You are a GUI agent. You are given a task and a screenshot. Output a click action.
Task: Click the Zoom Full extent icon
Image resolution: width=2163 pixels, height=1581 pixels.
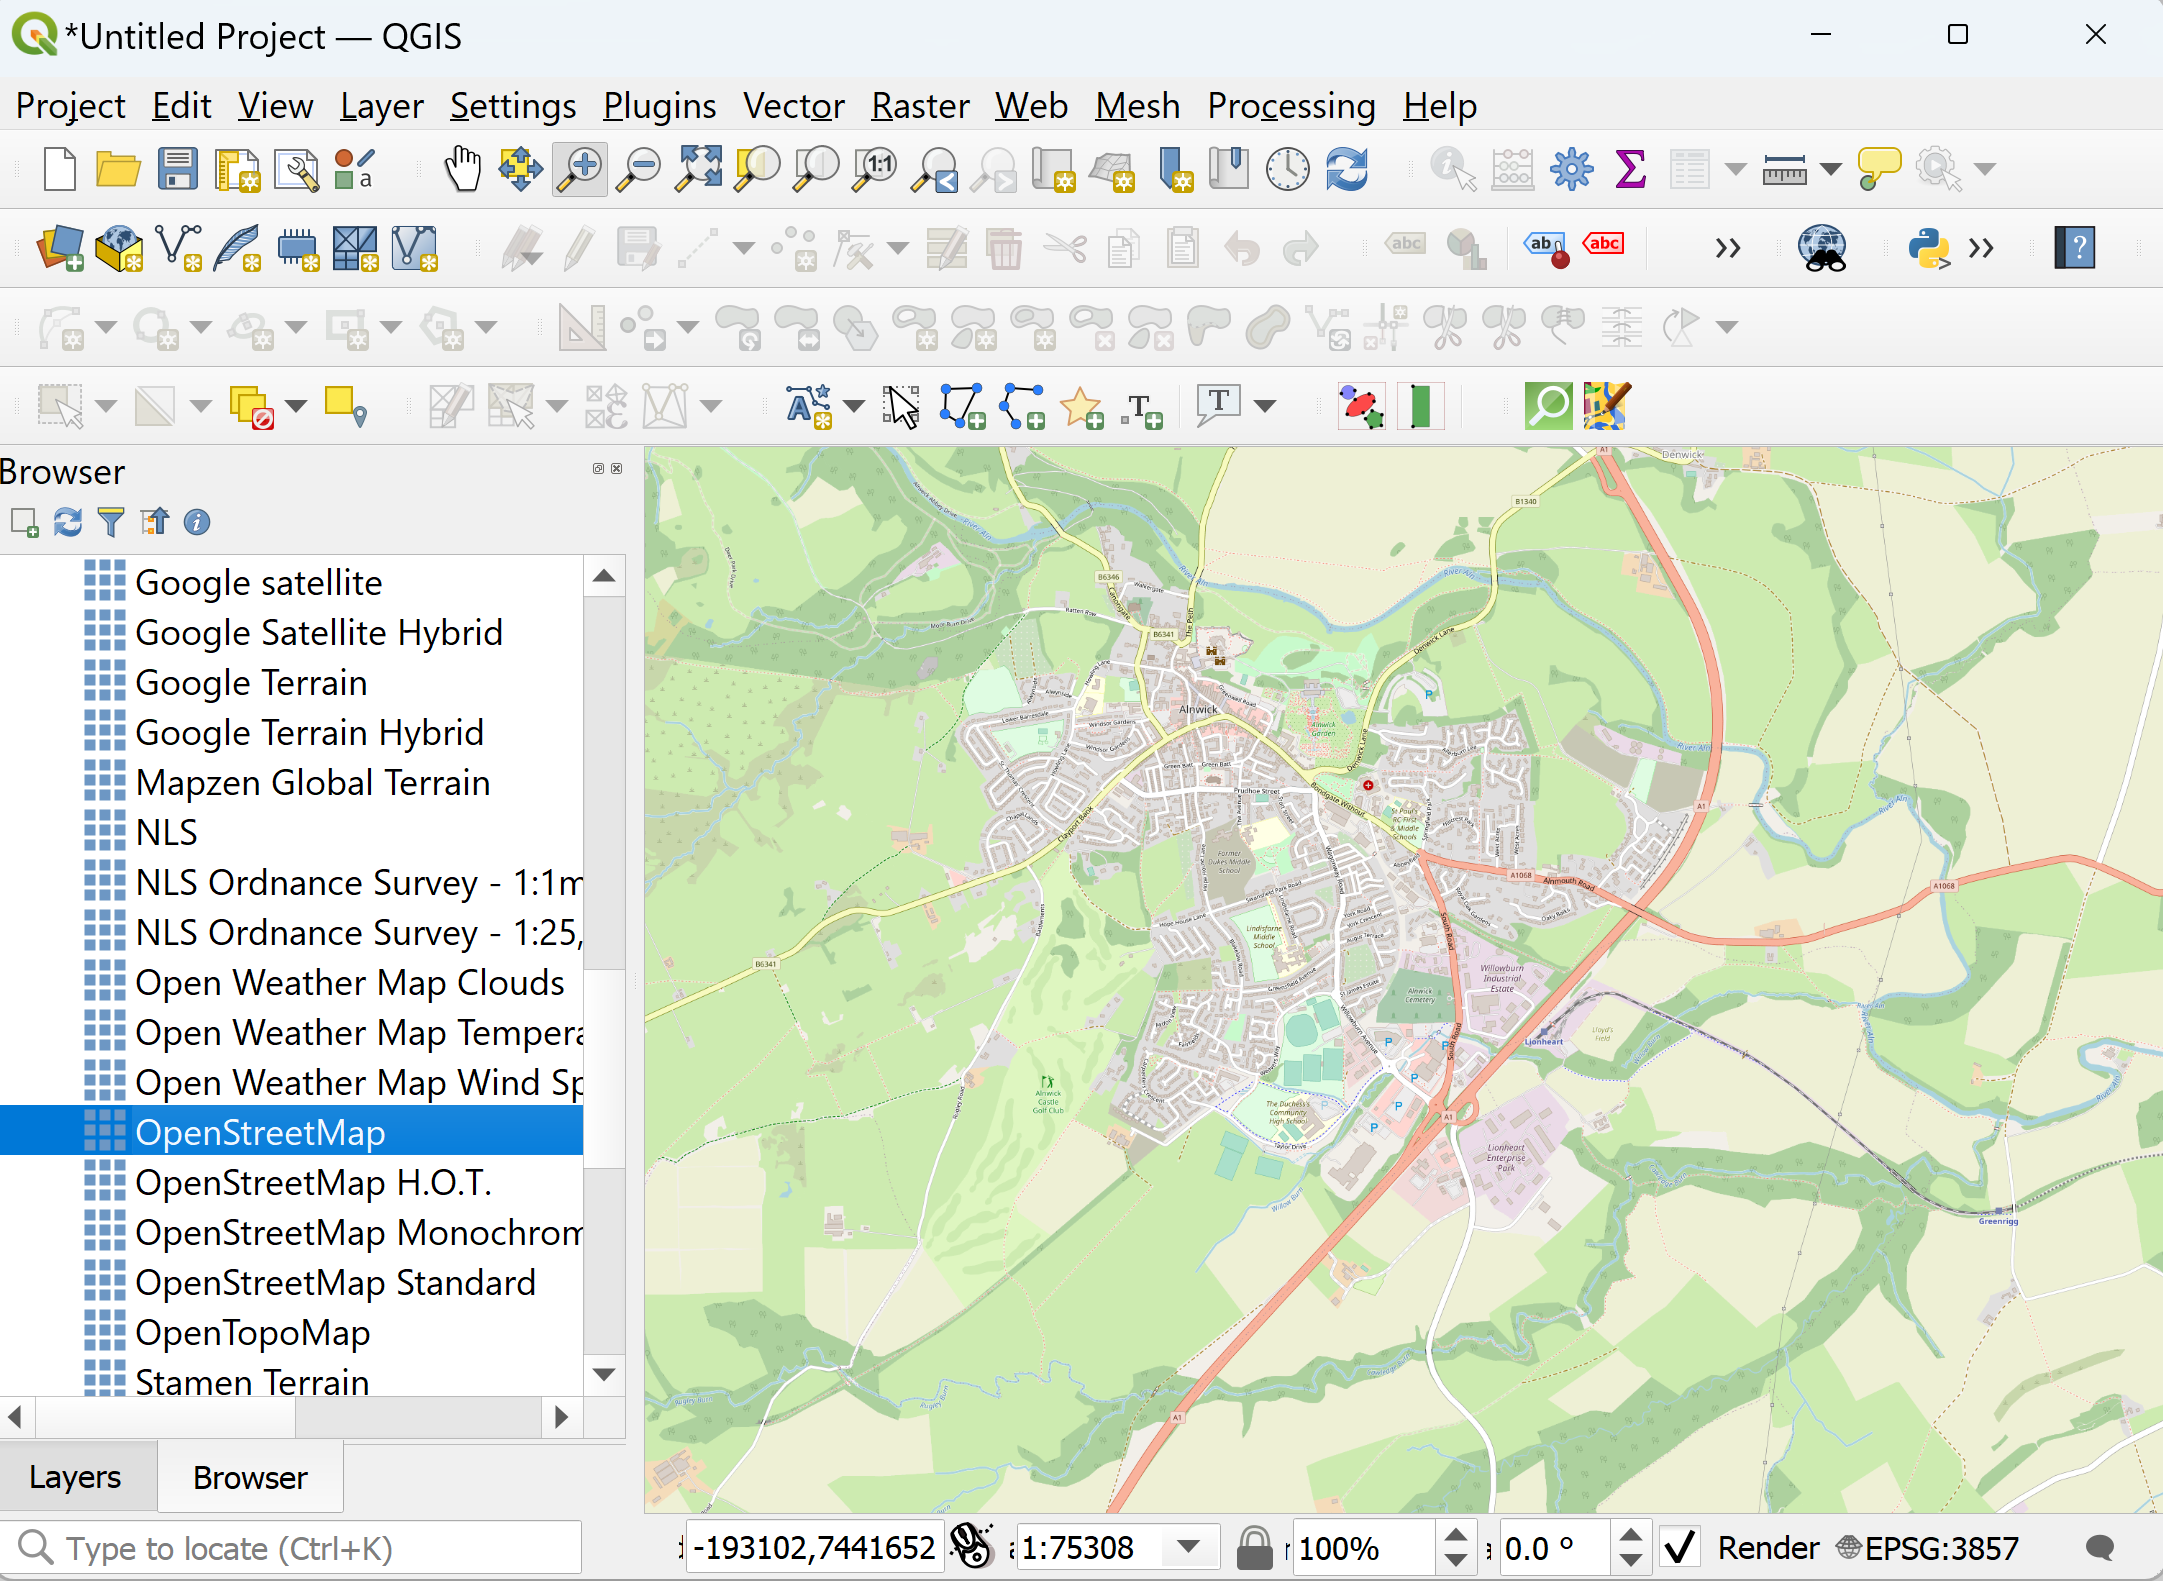(x=698, y=169)
